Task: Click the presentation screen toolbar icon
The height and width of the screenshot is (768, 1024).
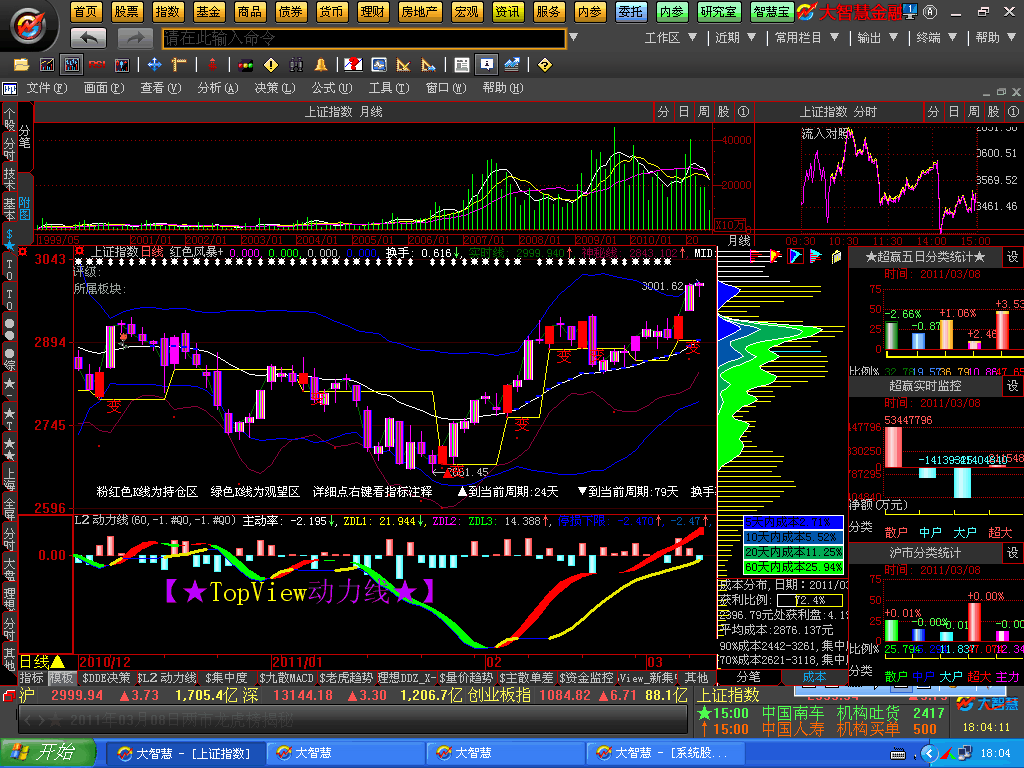Action: (x=487, y=64)
